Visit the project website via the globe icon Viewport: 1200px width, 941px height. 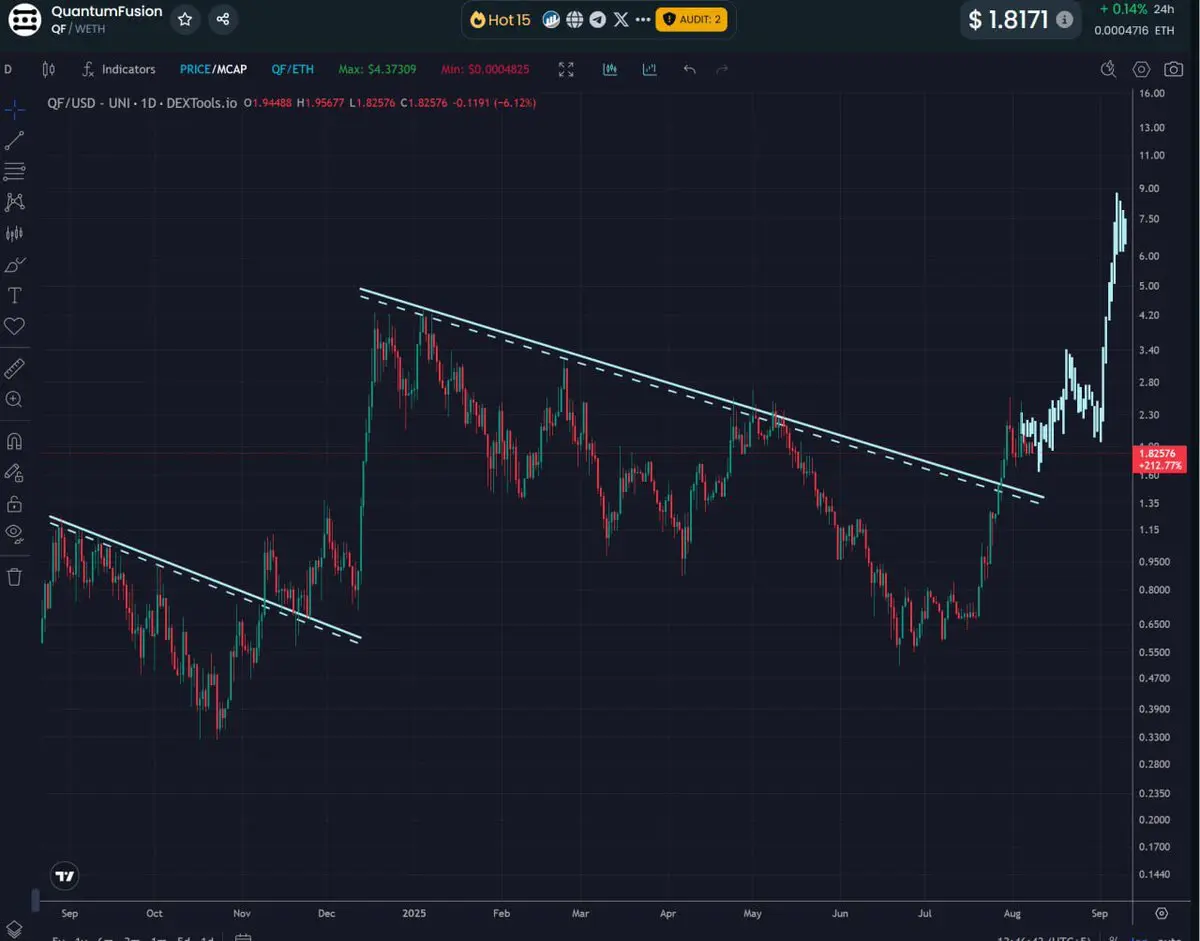click(x=574, y=19)
